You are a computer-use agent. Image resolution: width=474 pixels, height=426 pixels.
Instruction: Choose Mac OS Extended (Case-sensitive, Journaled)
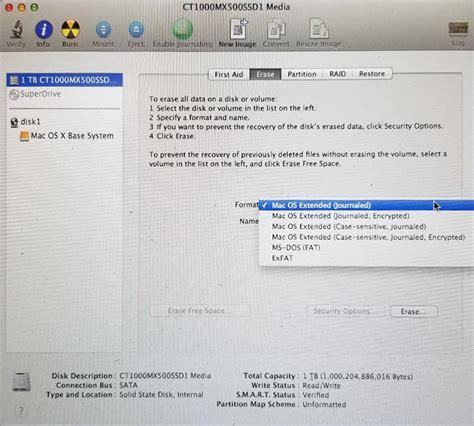pos(367,227)
